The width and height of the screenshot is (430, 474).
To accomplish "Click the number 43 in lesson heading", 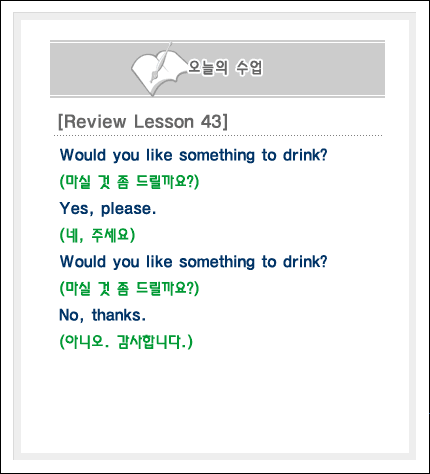I will (211, 122).
